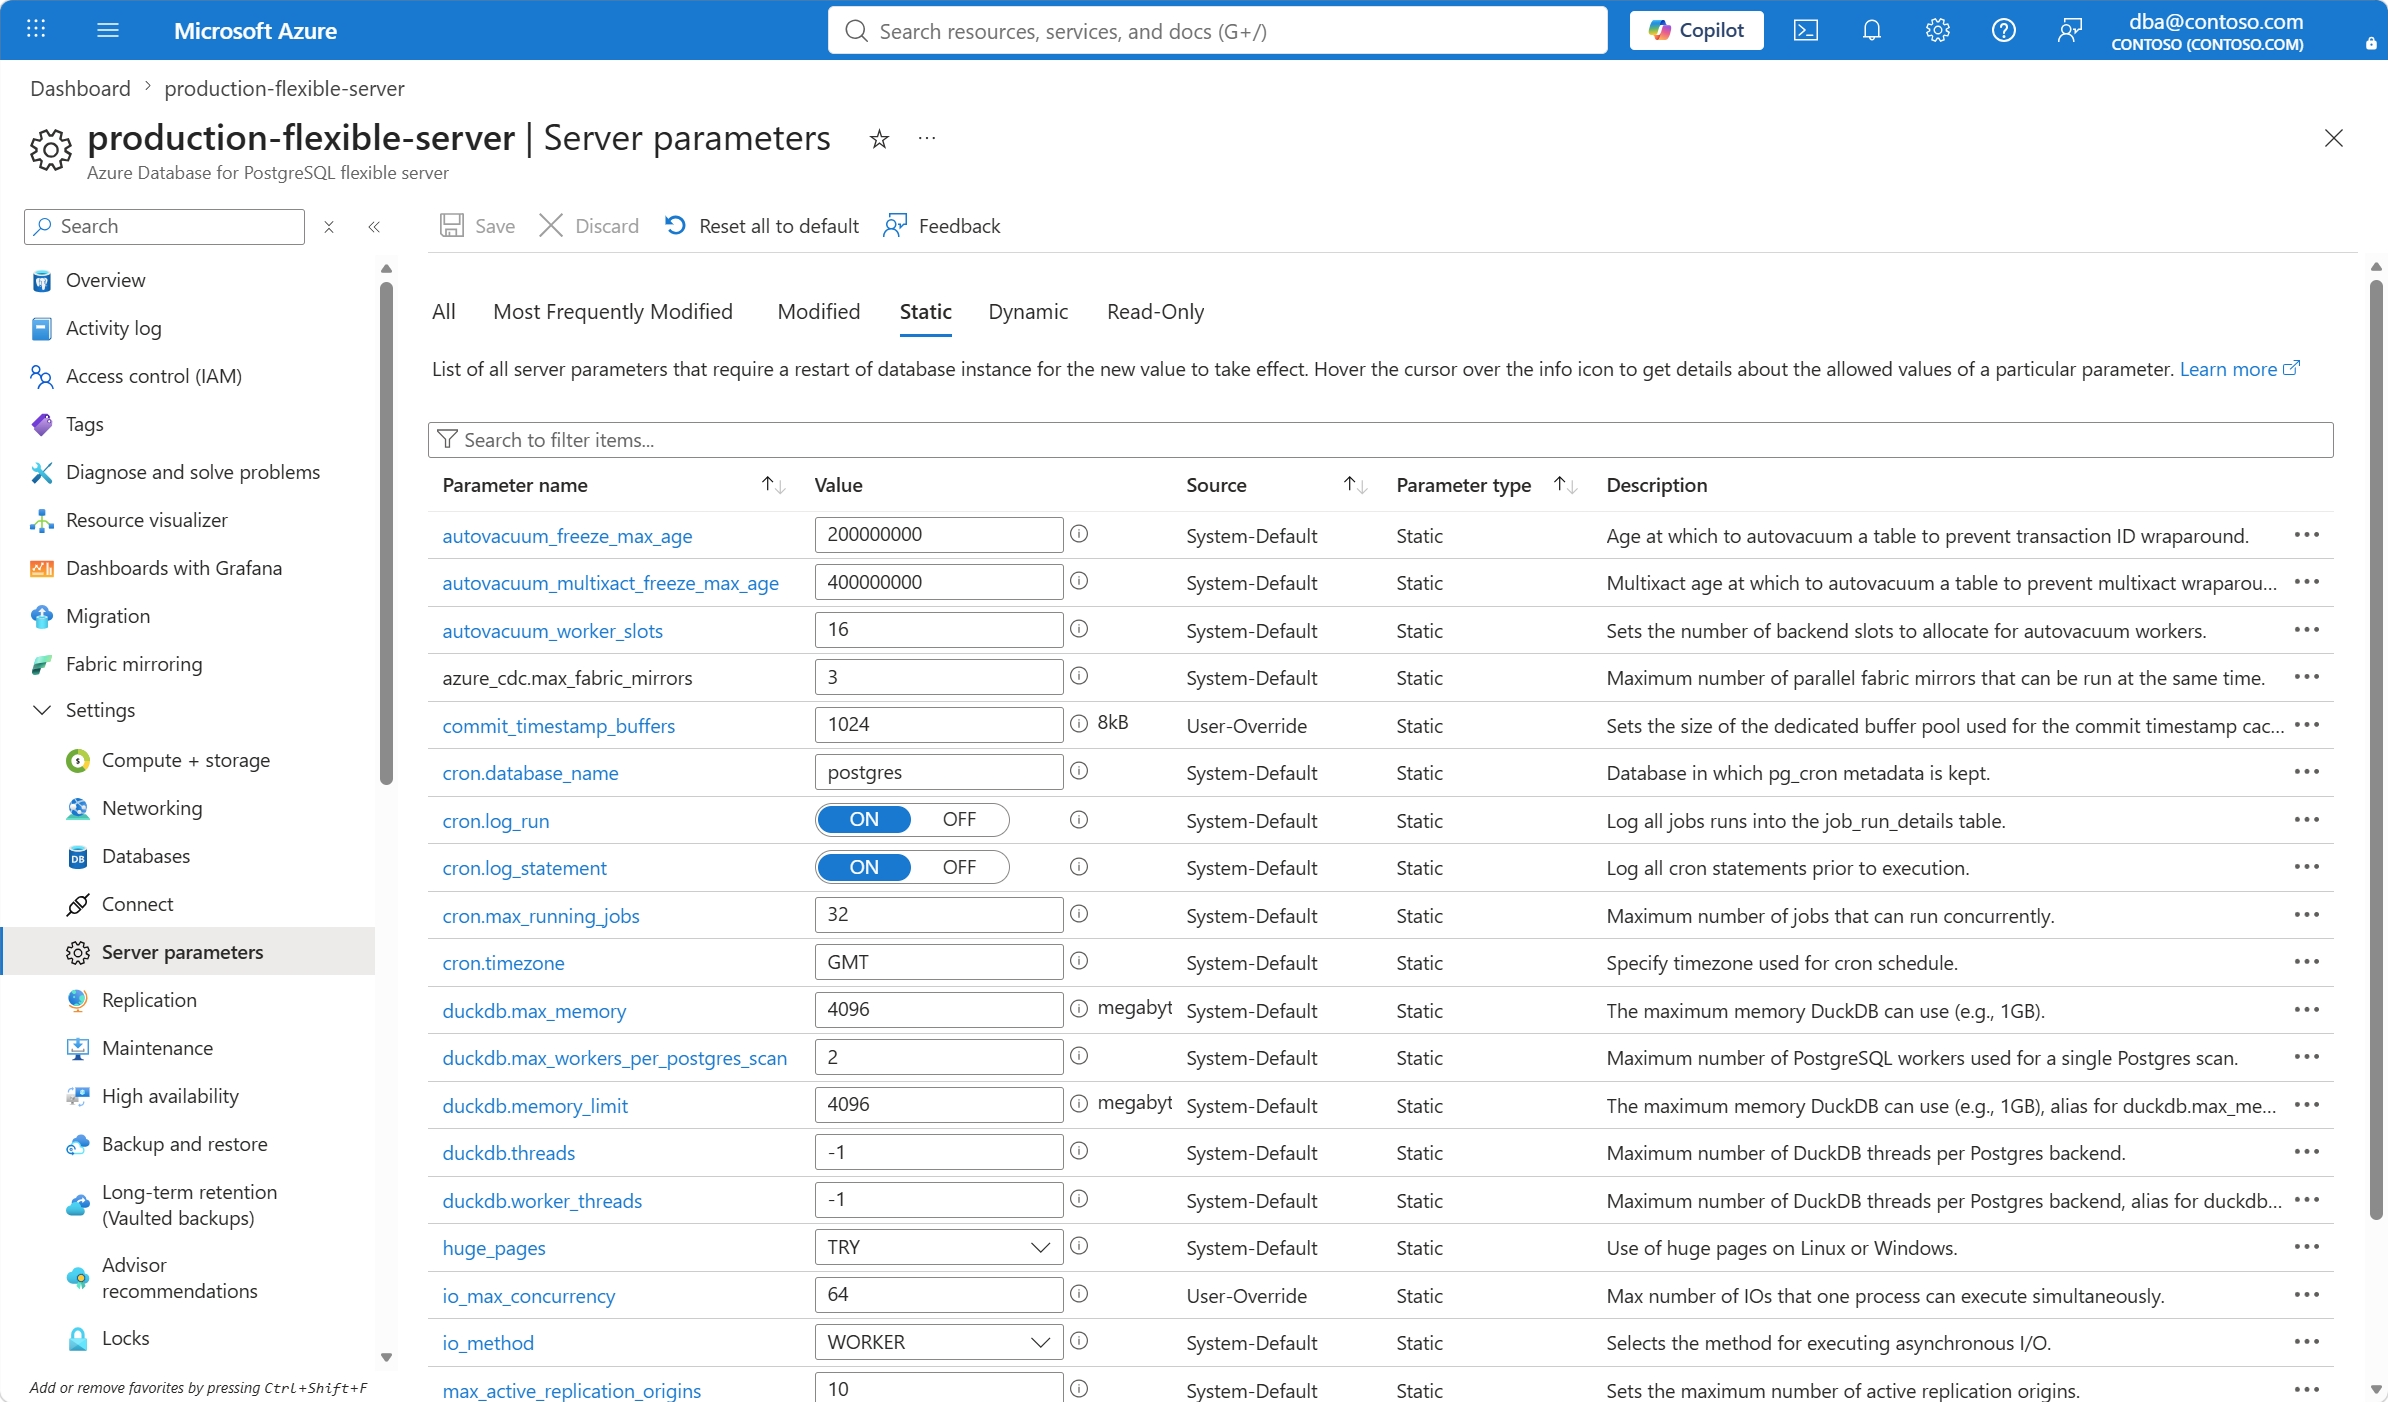2388x1402 pixels.
Task: Open High availability settings
Action: pos(170,1096)
